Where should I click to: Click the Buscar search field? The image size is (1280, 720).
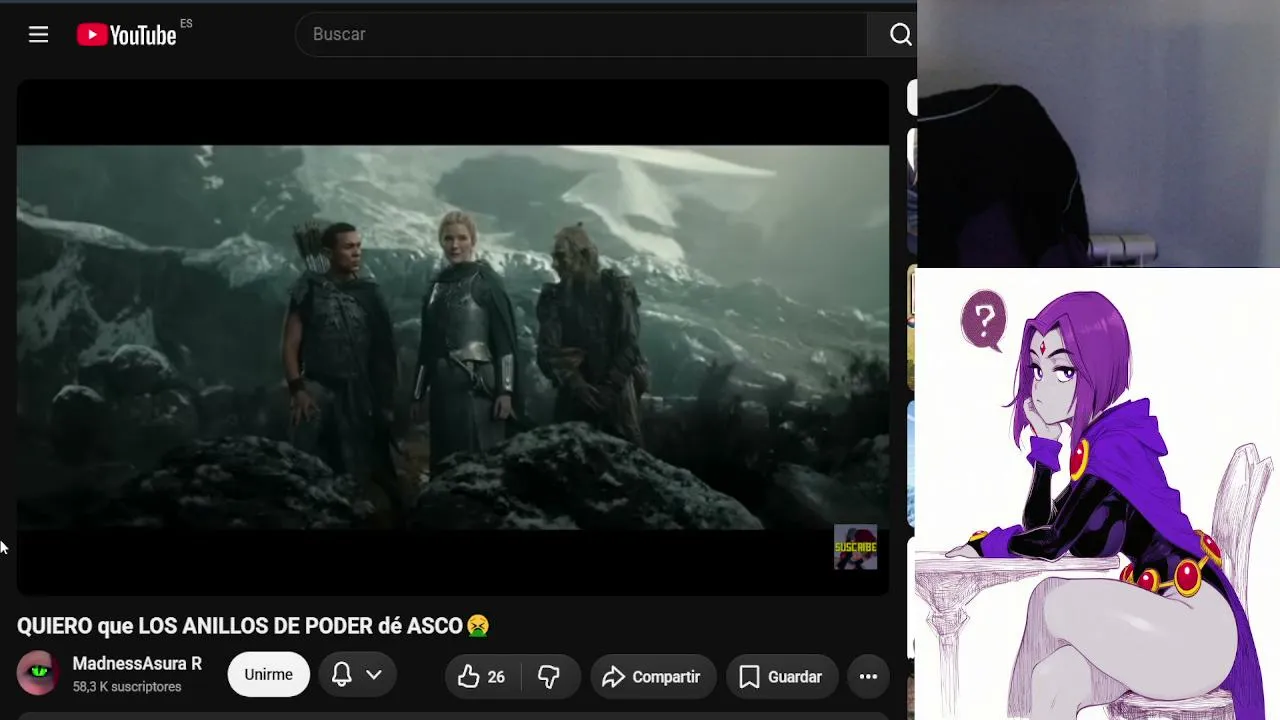[x=581, y=35]
